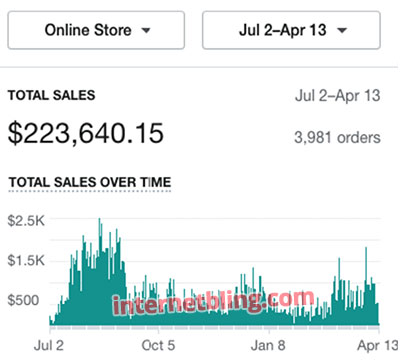The width and height of the screenshot is (400, 363).
Task: Open the Total Sales Over Time report link
Action: [x=90, y=182]
